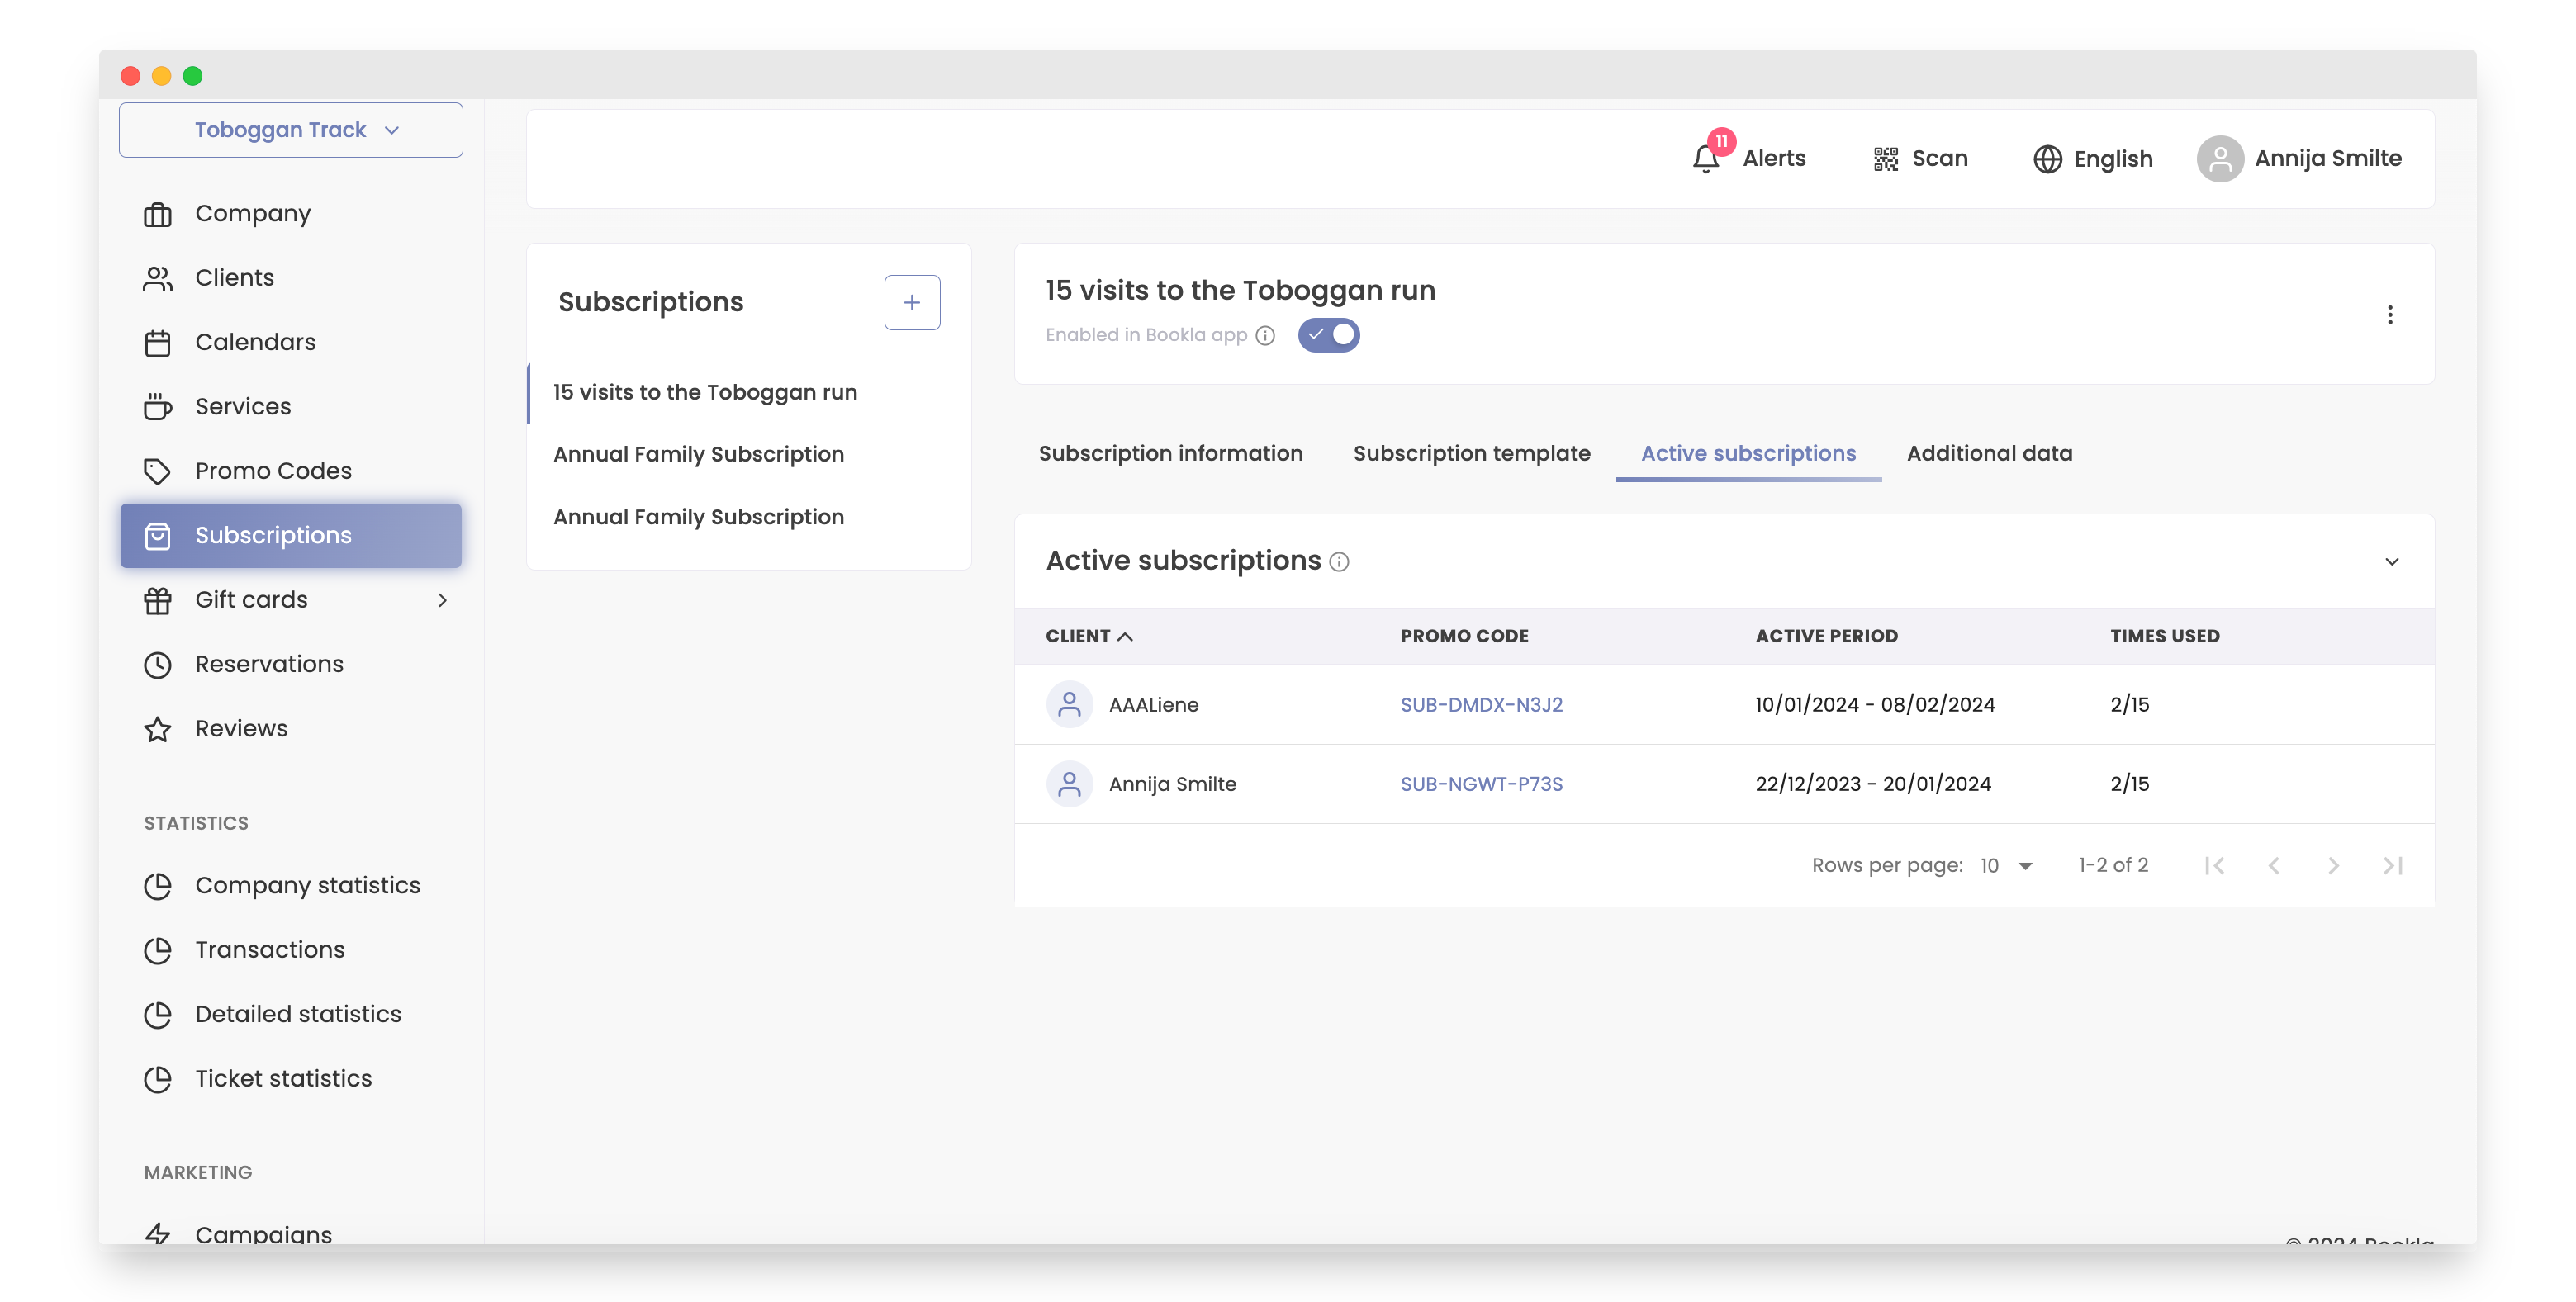
Task: Open the Additional data tab
Action: 1988,453
